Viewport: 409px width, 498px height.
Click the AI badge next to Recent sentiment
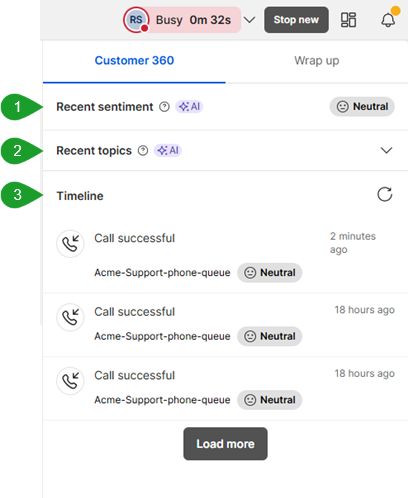tap(189, 107)
